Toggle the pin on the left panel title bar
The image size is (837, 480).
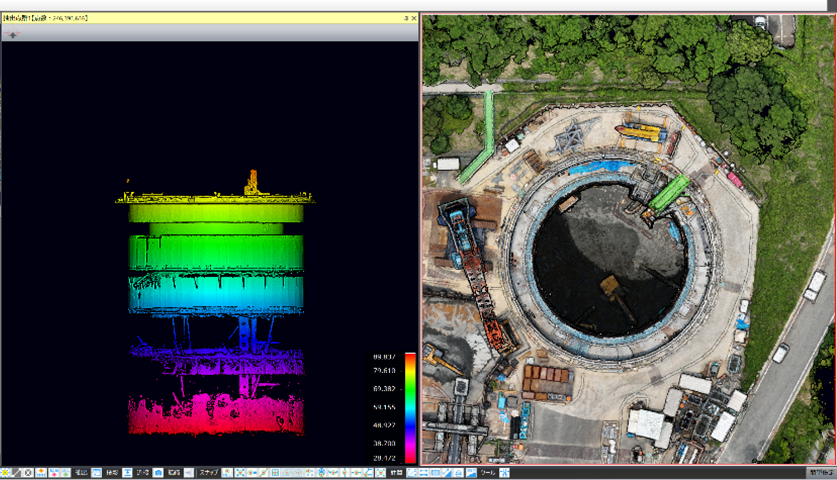[405, 18]
